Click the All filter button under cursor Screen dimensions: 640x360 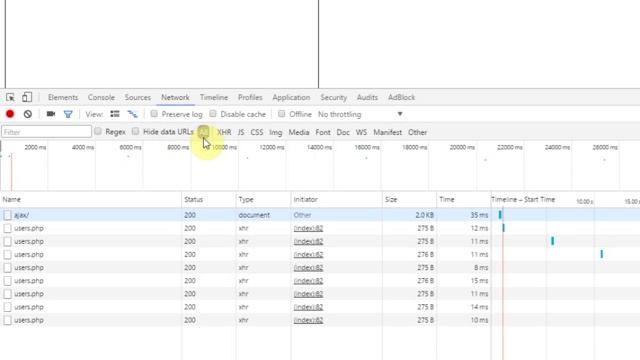pyautogui.click(x=204, y=131)
